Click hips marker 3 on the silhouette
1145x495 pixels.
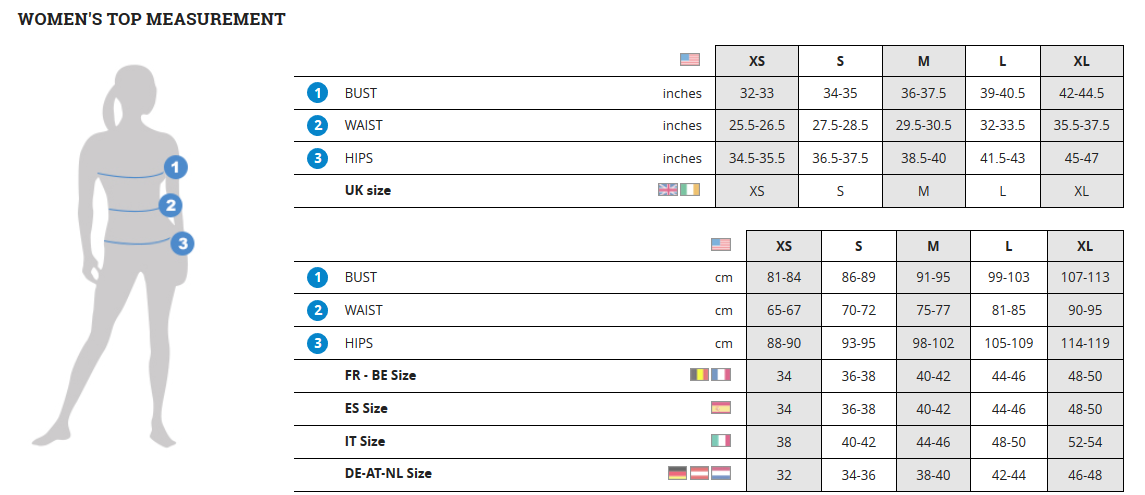click(x=182, y=243)
